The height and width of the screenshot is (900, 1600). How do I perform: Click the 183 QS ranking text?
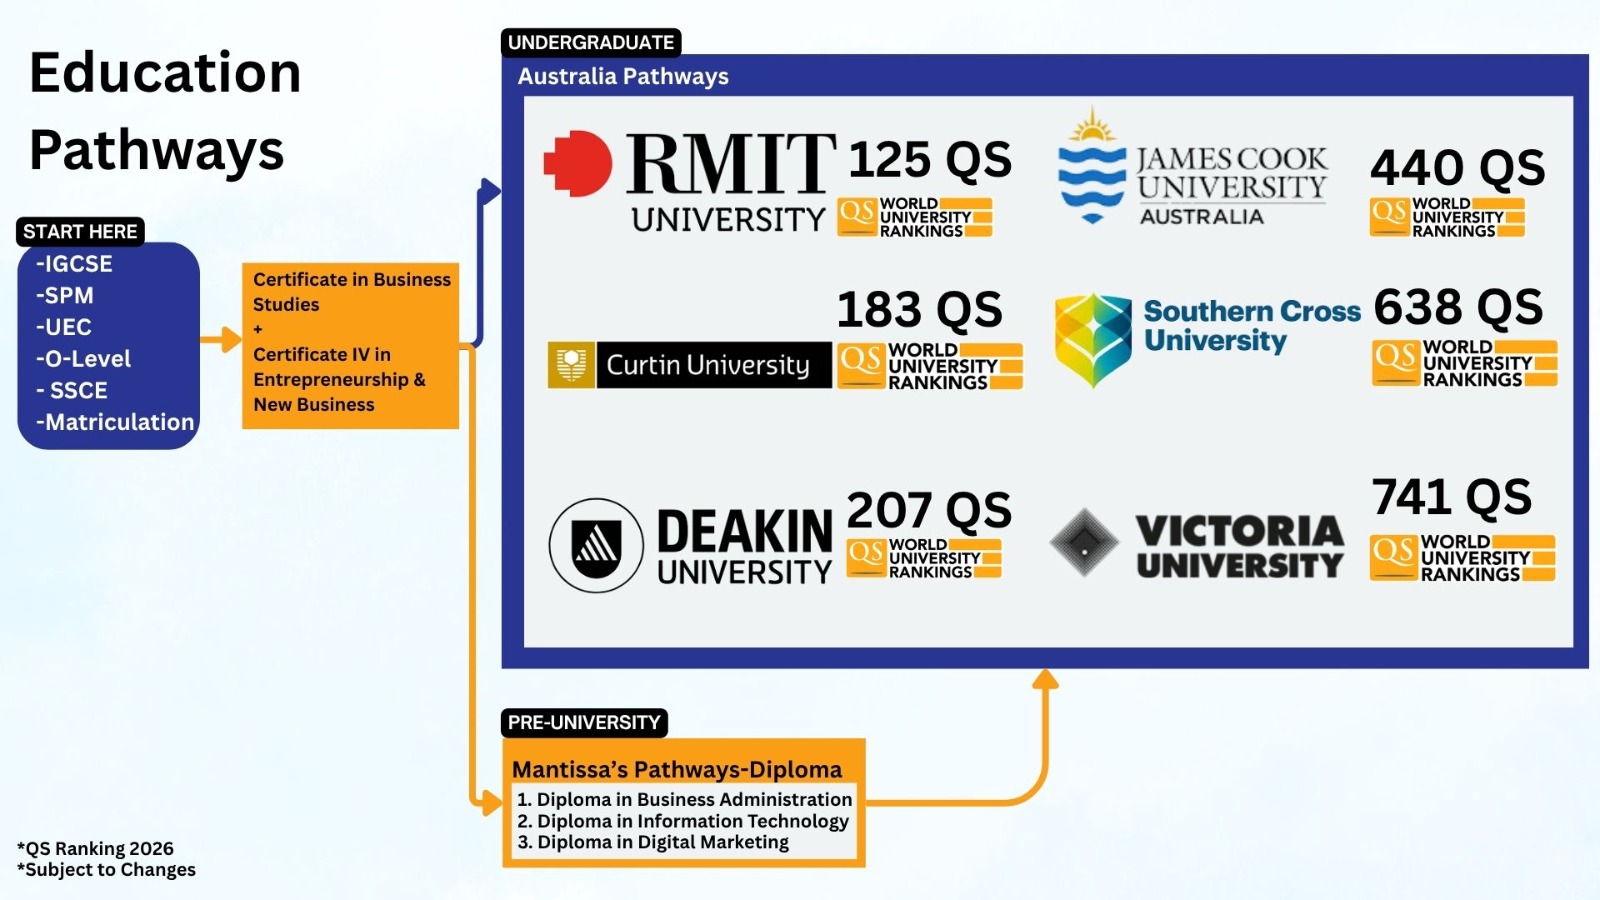(x=920, y=310)
